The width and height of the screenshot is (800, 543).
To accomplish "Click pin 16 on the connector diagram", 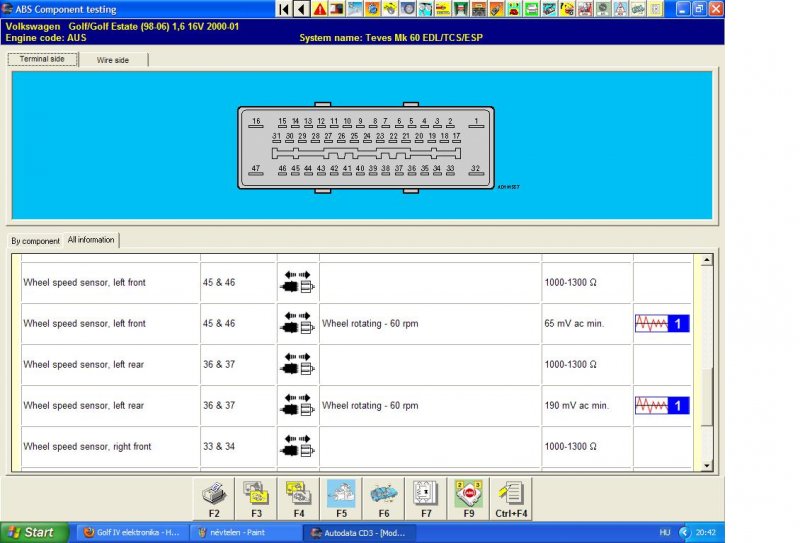I will coord(256,122).
